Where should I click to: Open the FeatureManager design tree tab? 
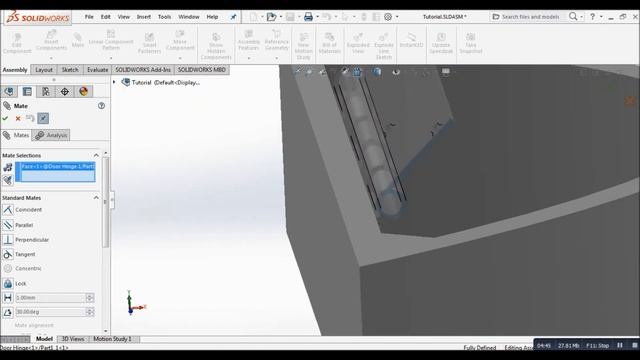point(9,91)
